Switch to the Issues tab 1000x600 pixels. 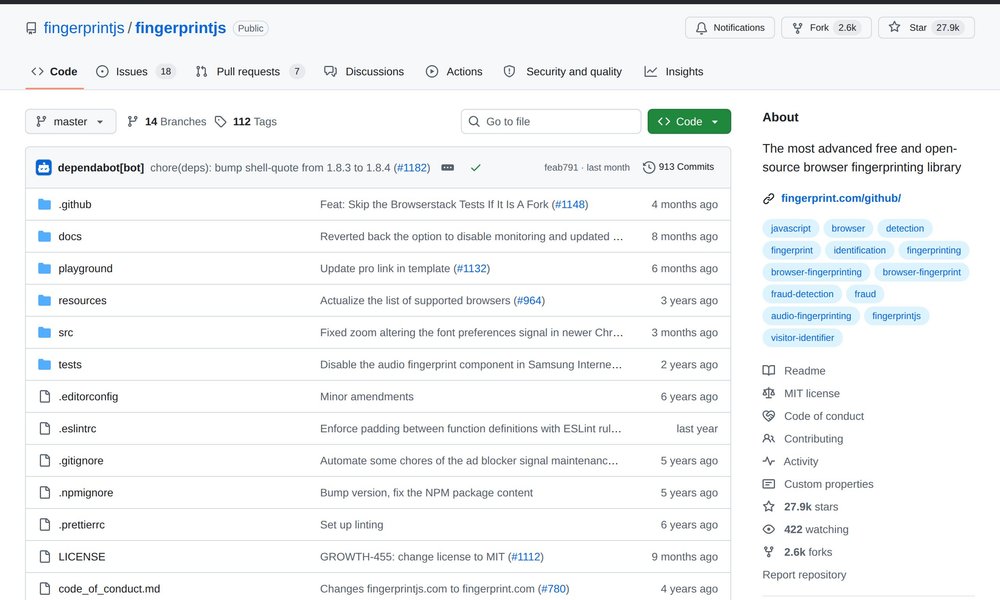135,71
